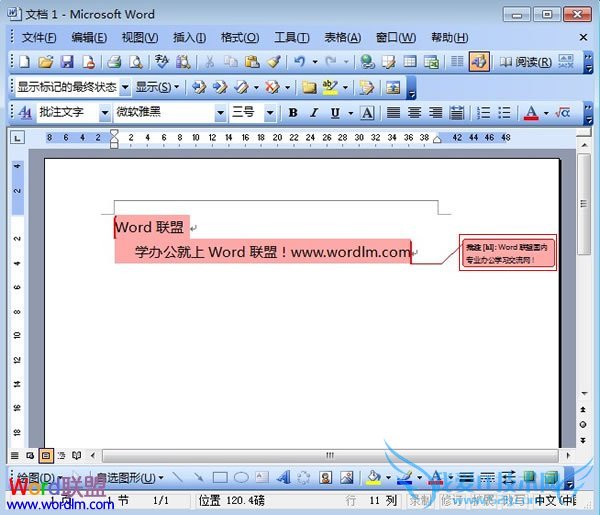This screenshot has width=600, height=515.
Task: Open the 视图(V) menu
Action: click(x=140, y=37)
